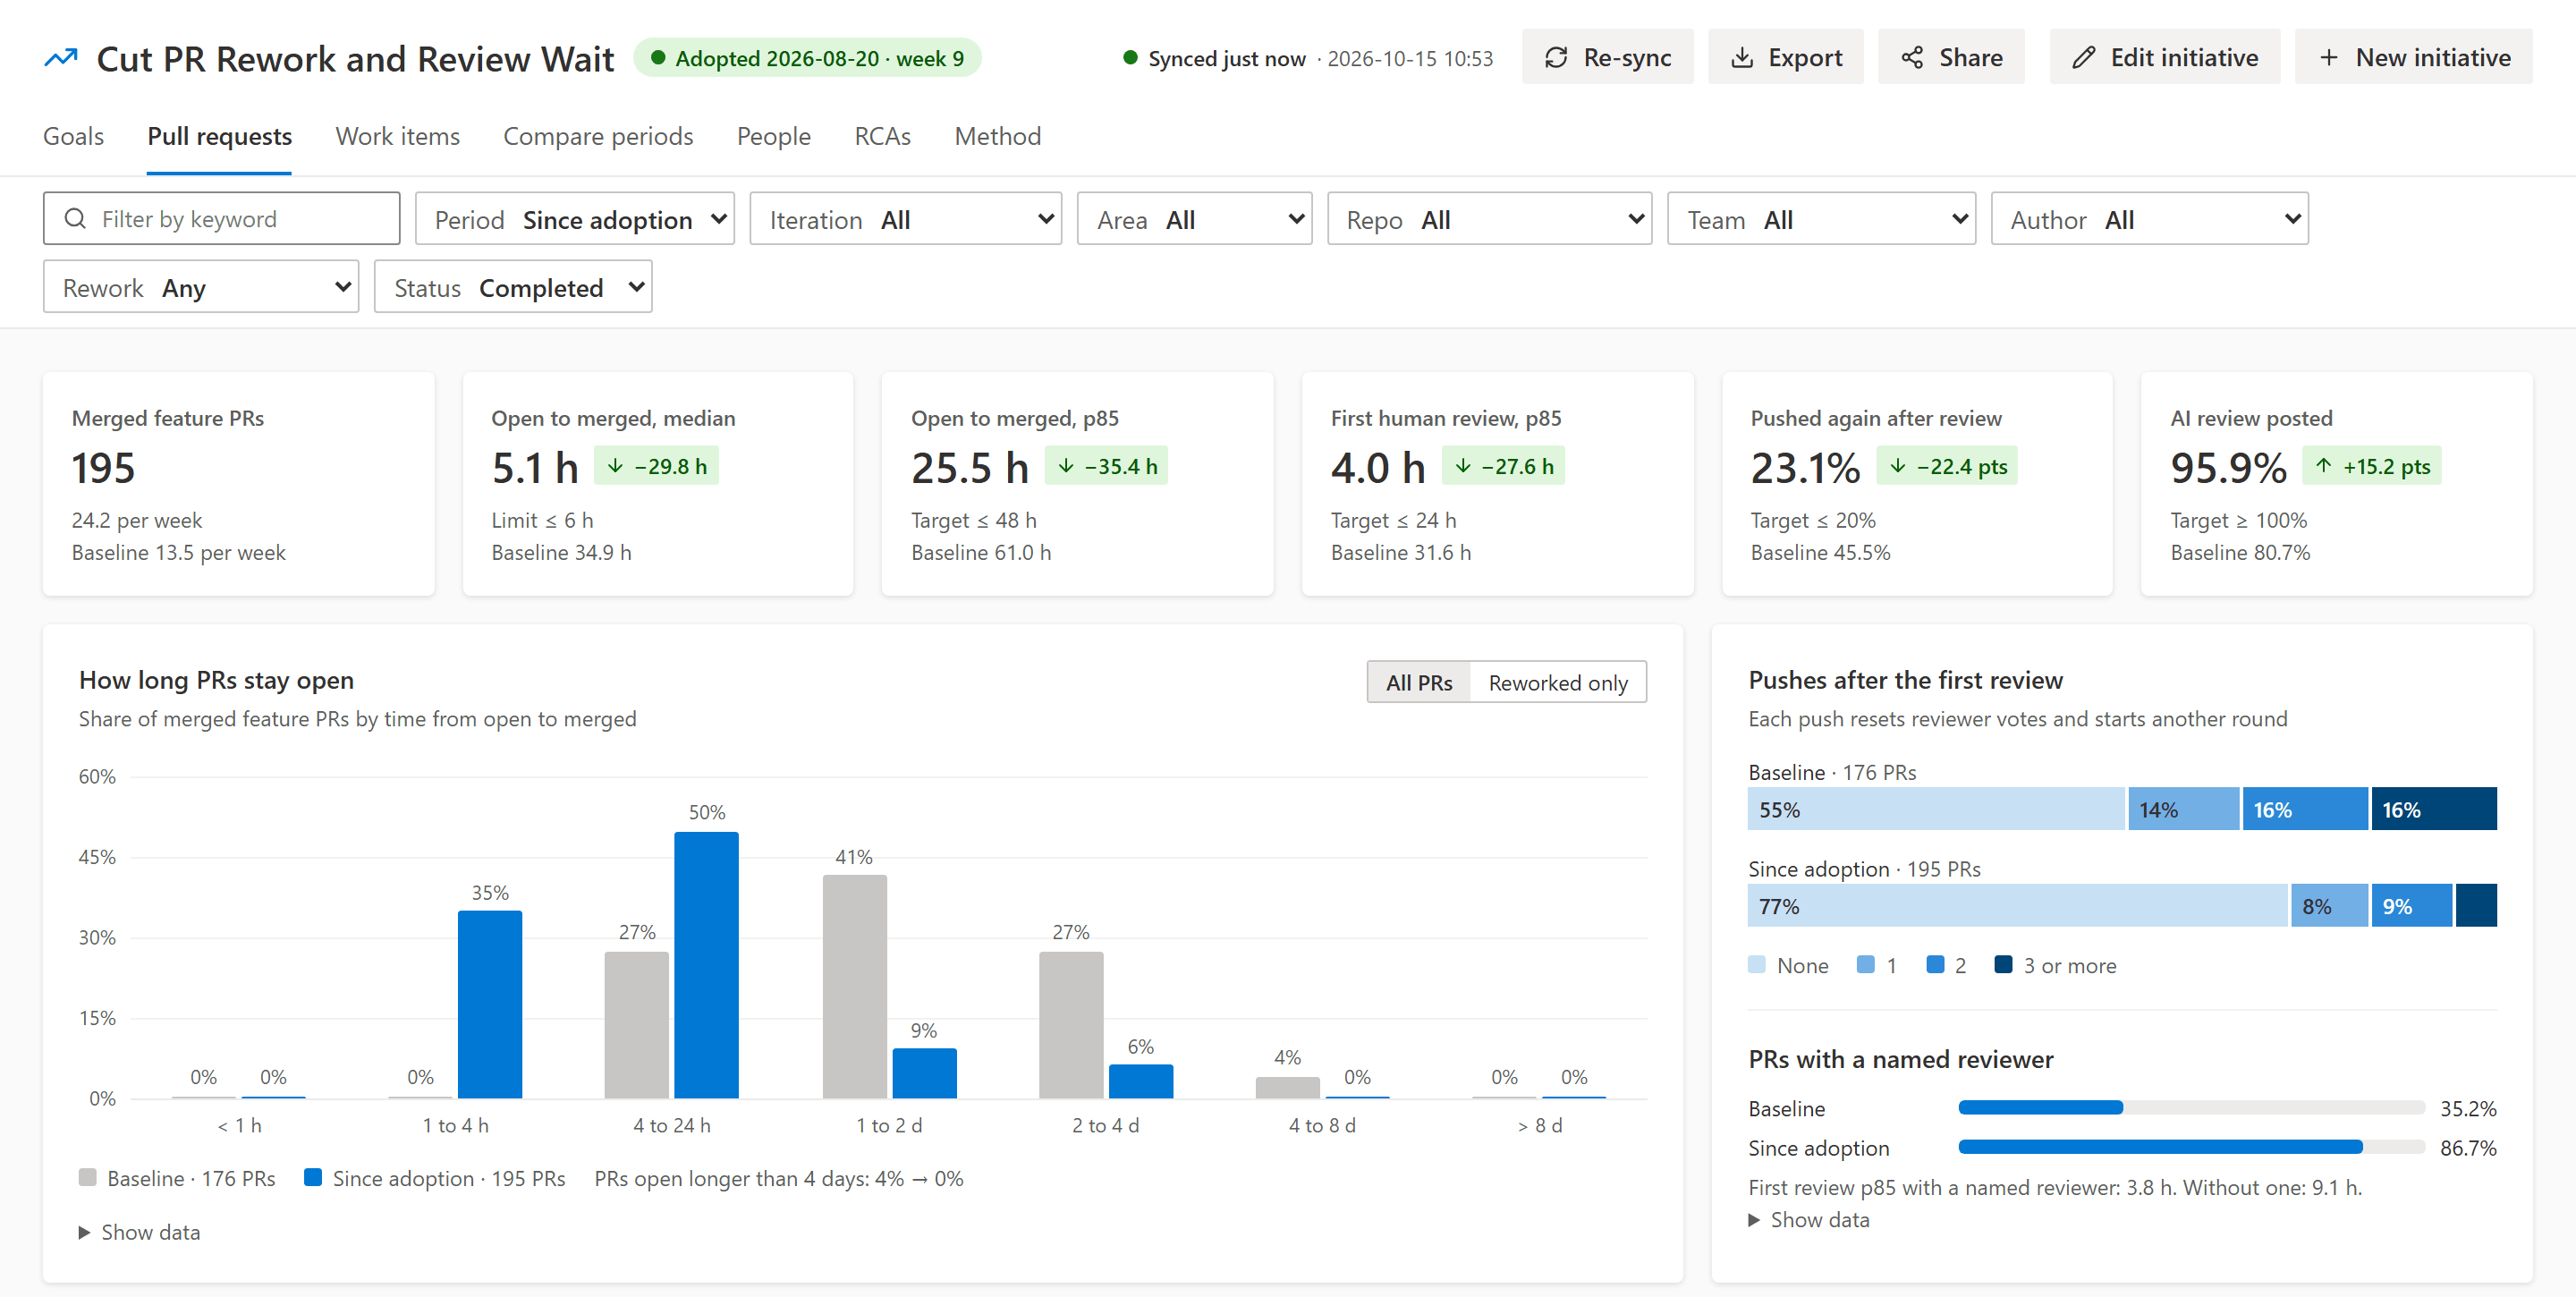This screenshot has width=2576, height=1297.
Task: Open the Status Completed dropdown
Action: click(x=513, y=286)
